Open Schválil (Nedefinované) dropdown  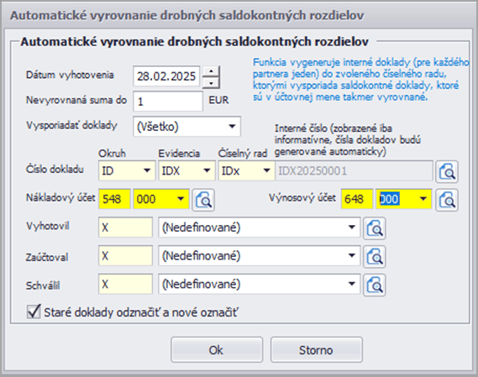click(x=259, y=284)
